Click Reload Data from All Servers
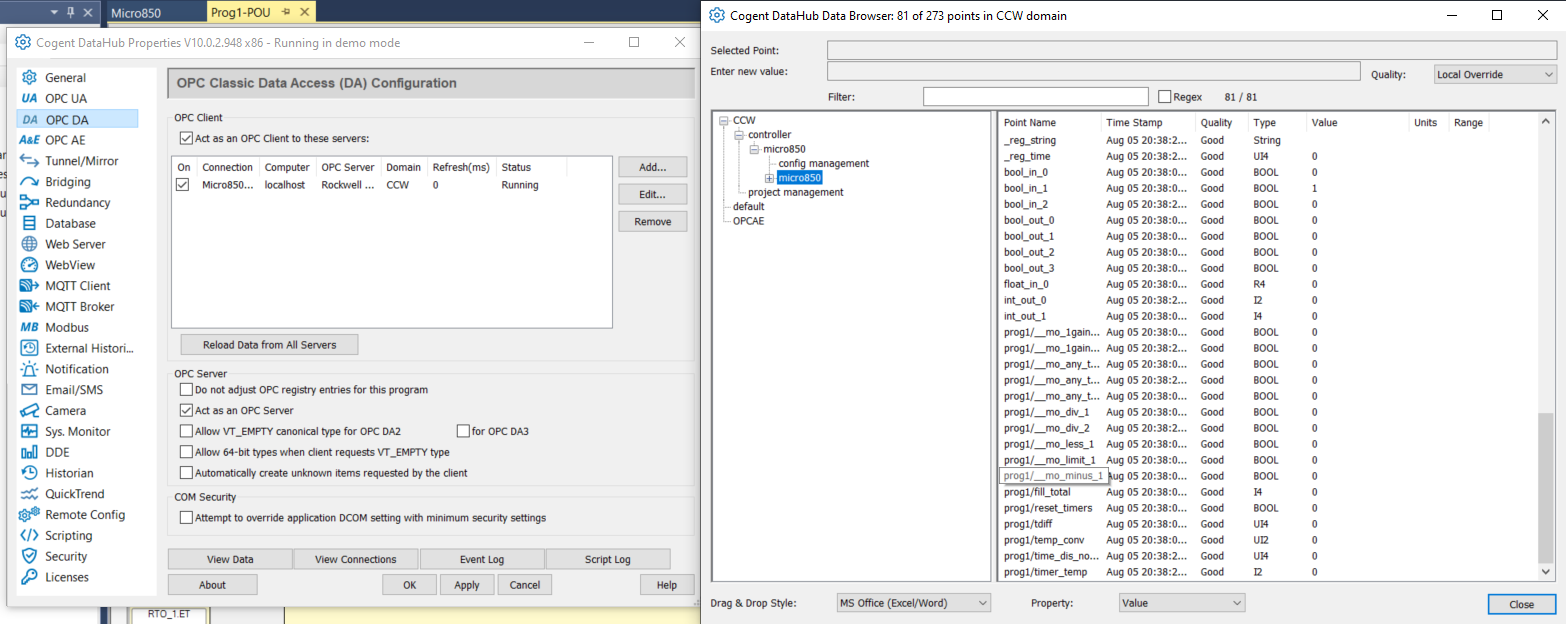 pyautogui.click(x=269, y=345)
